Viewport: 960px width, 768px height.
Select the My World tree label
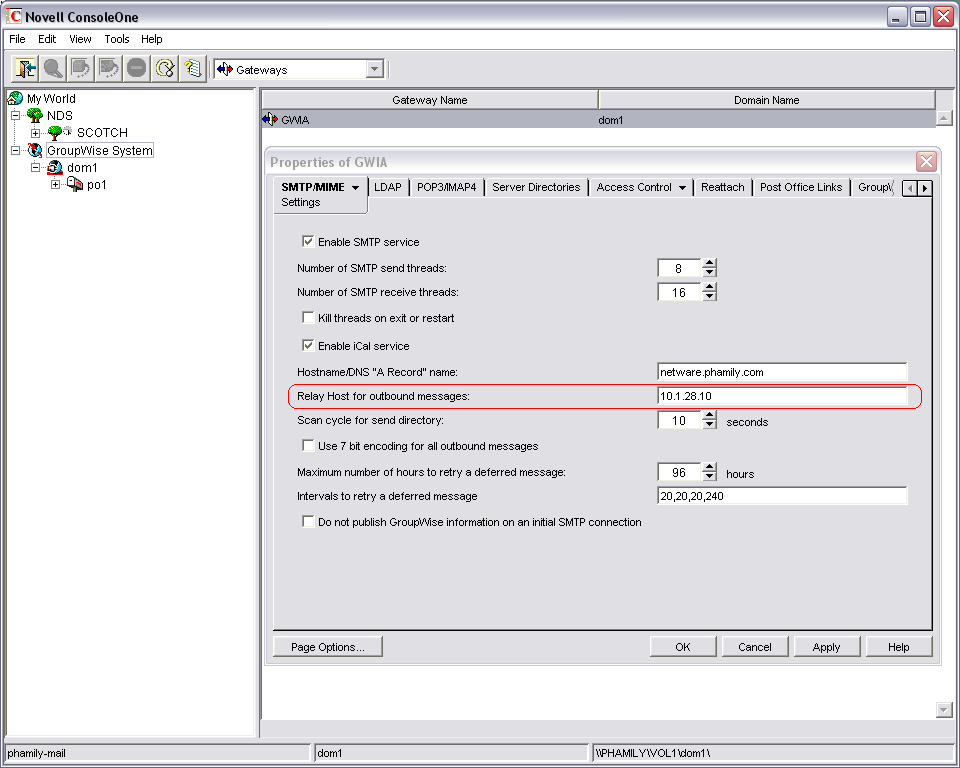click(x=51, y=99)
